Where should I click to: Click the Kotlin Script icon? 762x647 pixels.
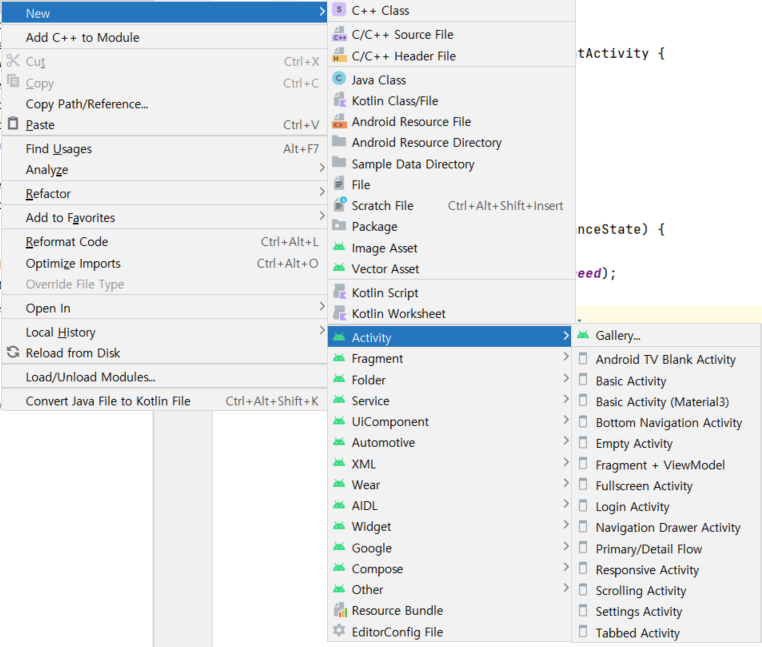(339, 292)
